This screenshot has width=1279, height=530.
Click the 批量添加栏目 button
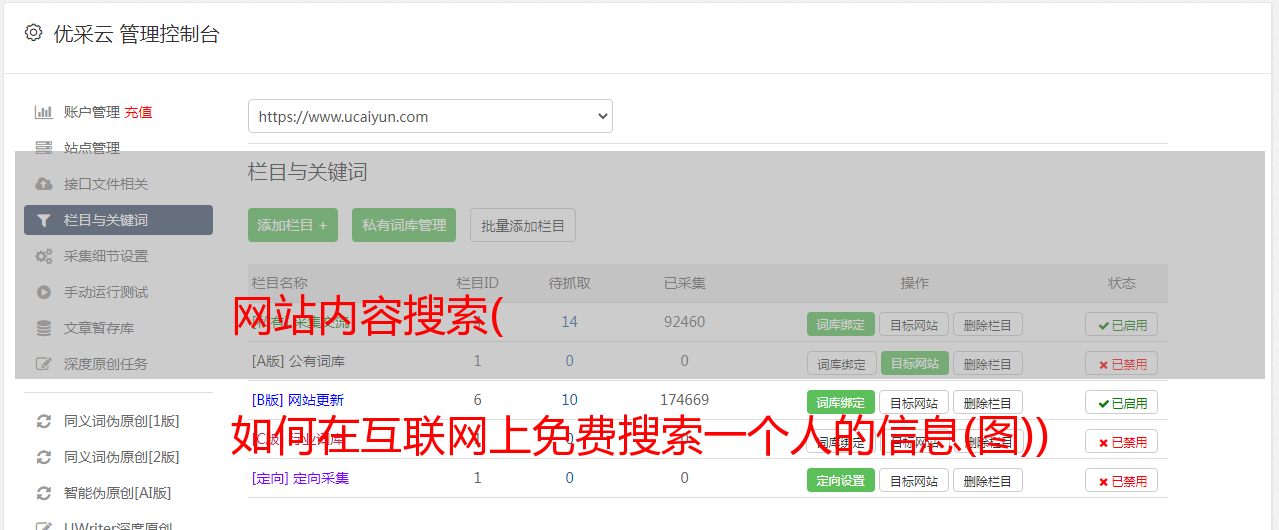tap(523, 225)
